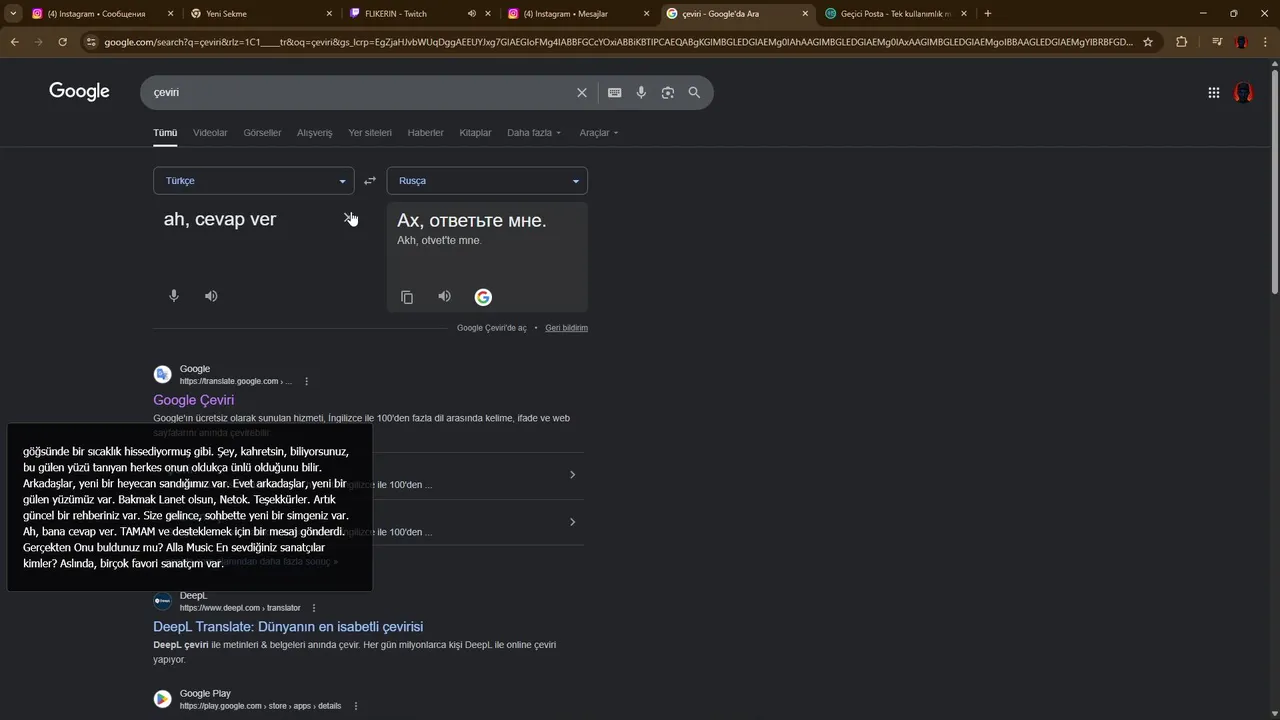The height and width of the screenshot is (720, 1280).
Task: Open the browser extensions menu
Action: [1181, 42]
